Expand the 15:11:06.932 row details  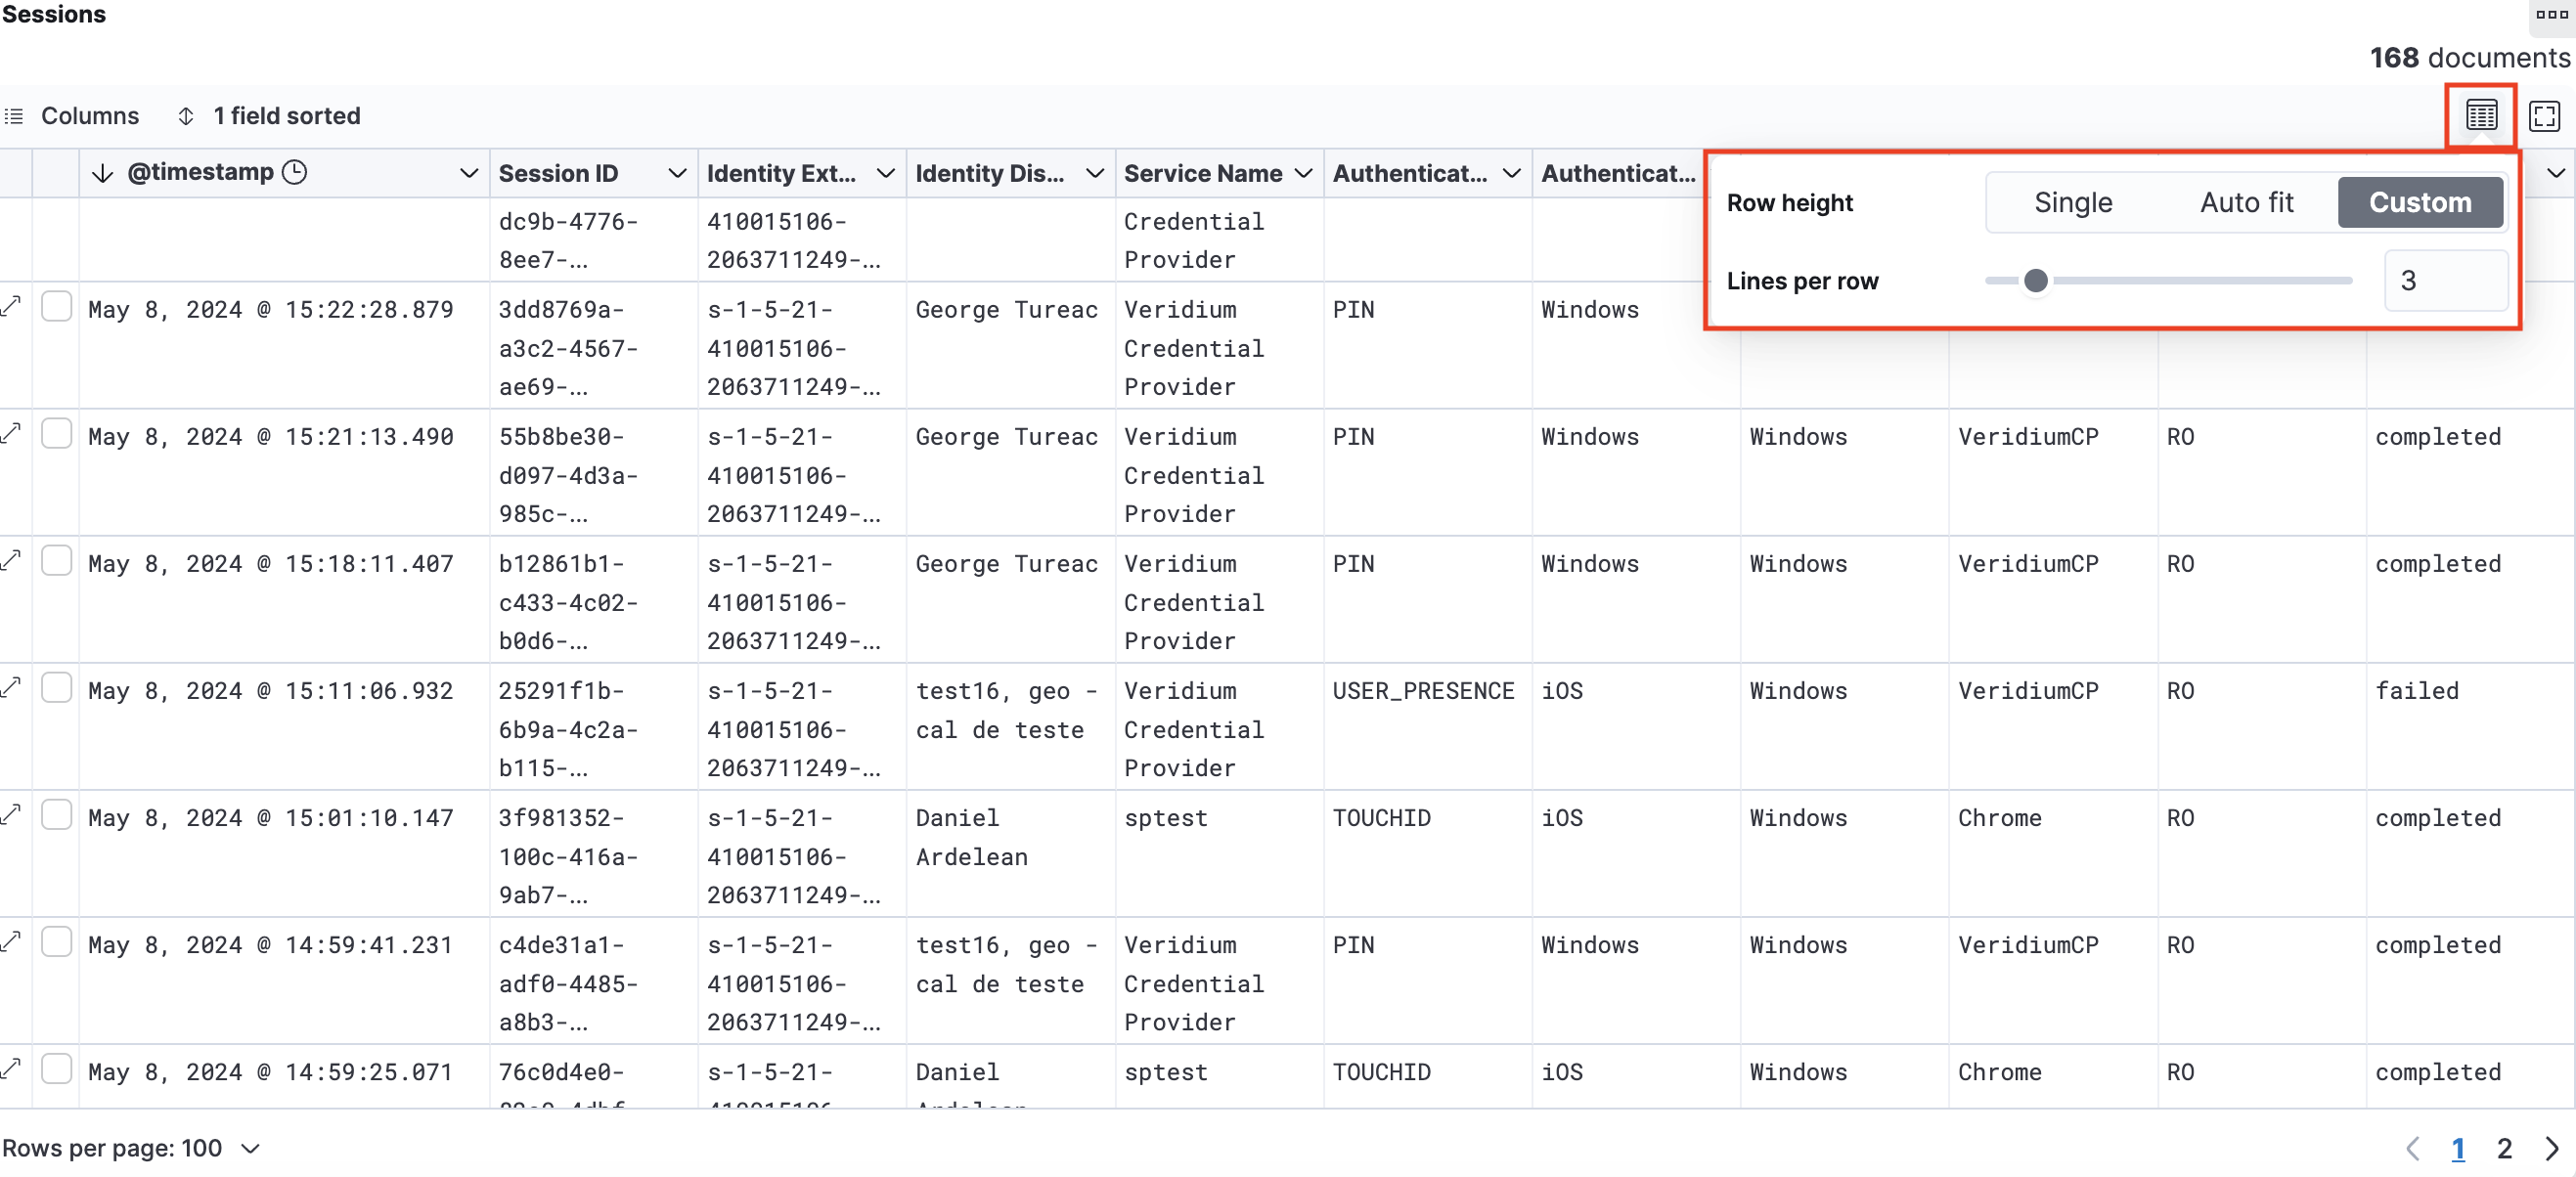(x=12, y=688)
